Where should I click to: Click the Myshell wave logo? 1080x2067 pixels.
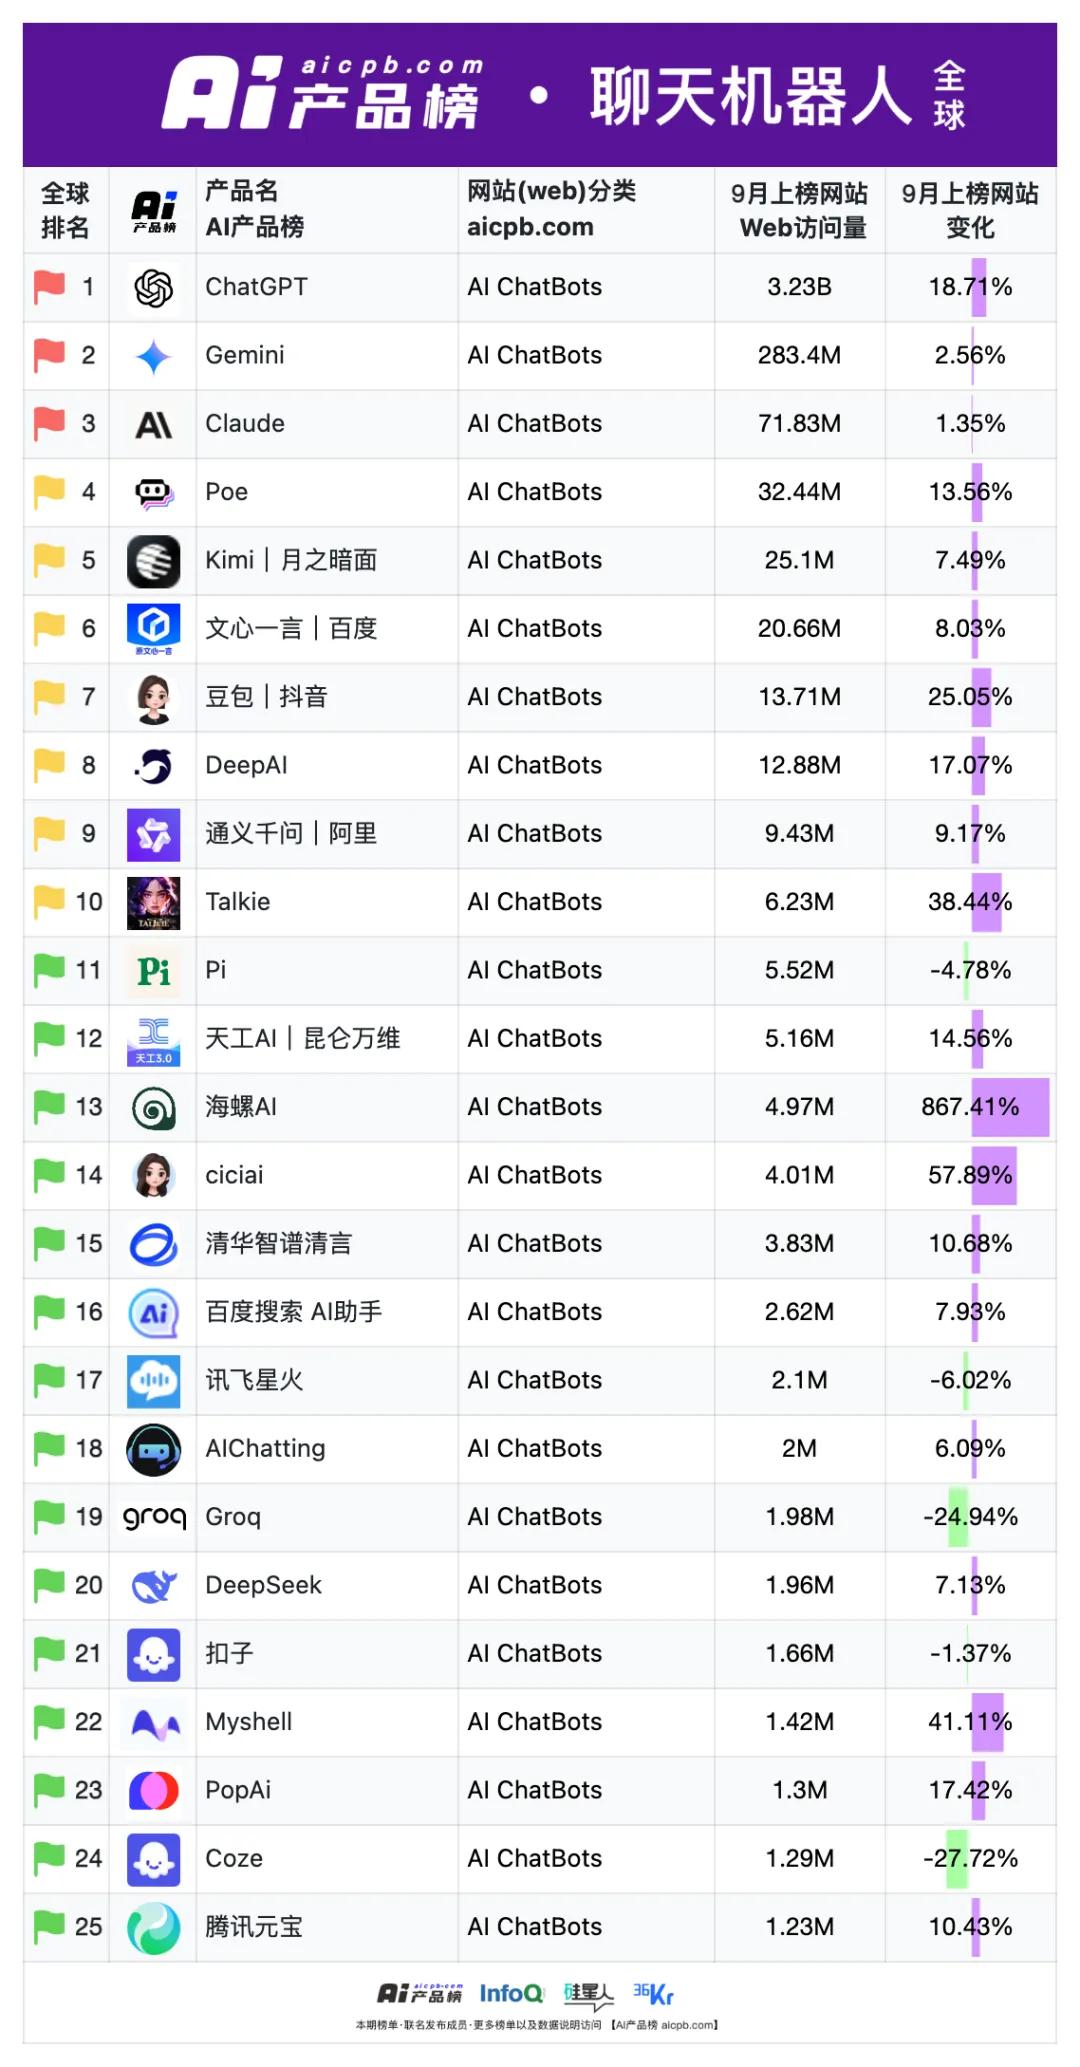pyautogui.click(x=155, y=1723)
